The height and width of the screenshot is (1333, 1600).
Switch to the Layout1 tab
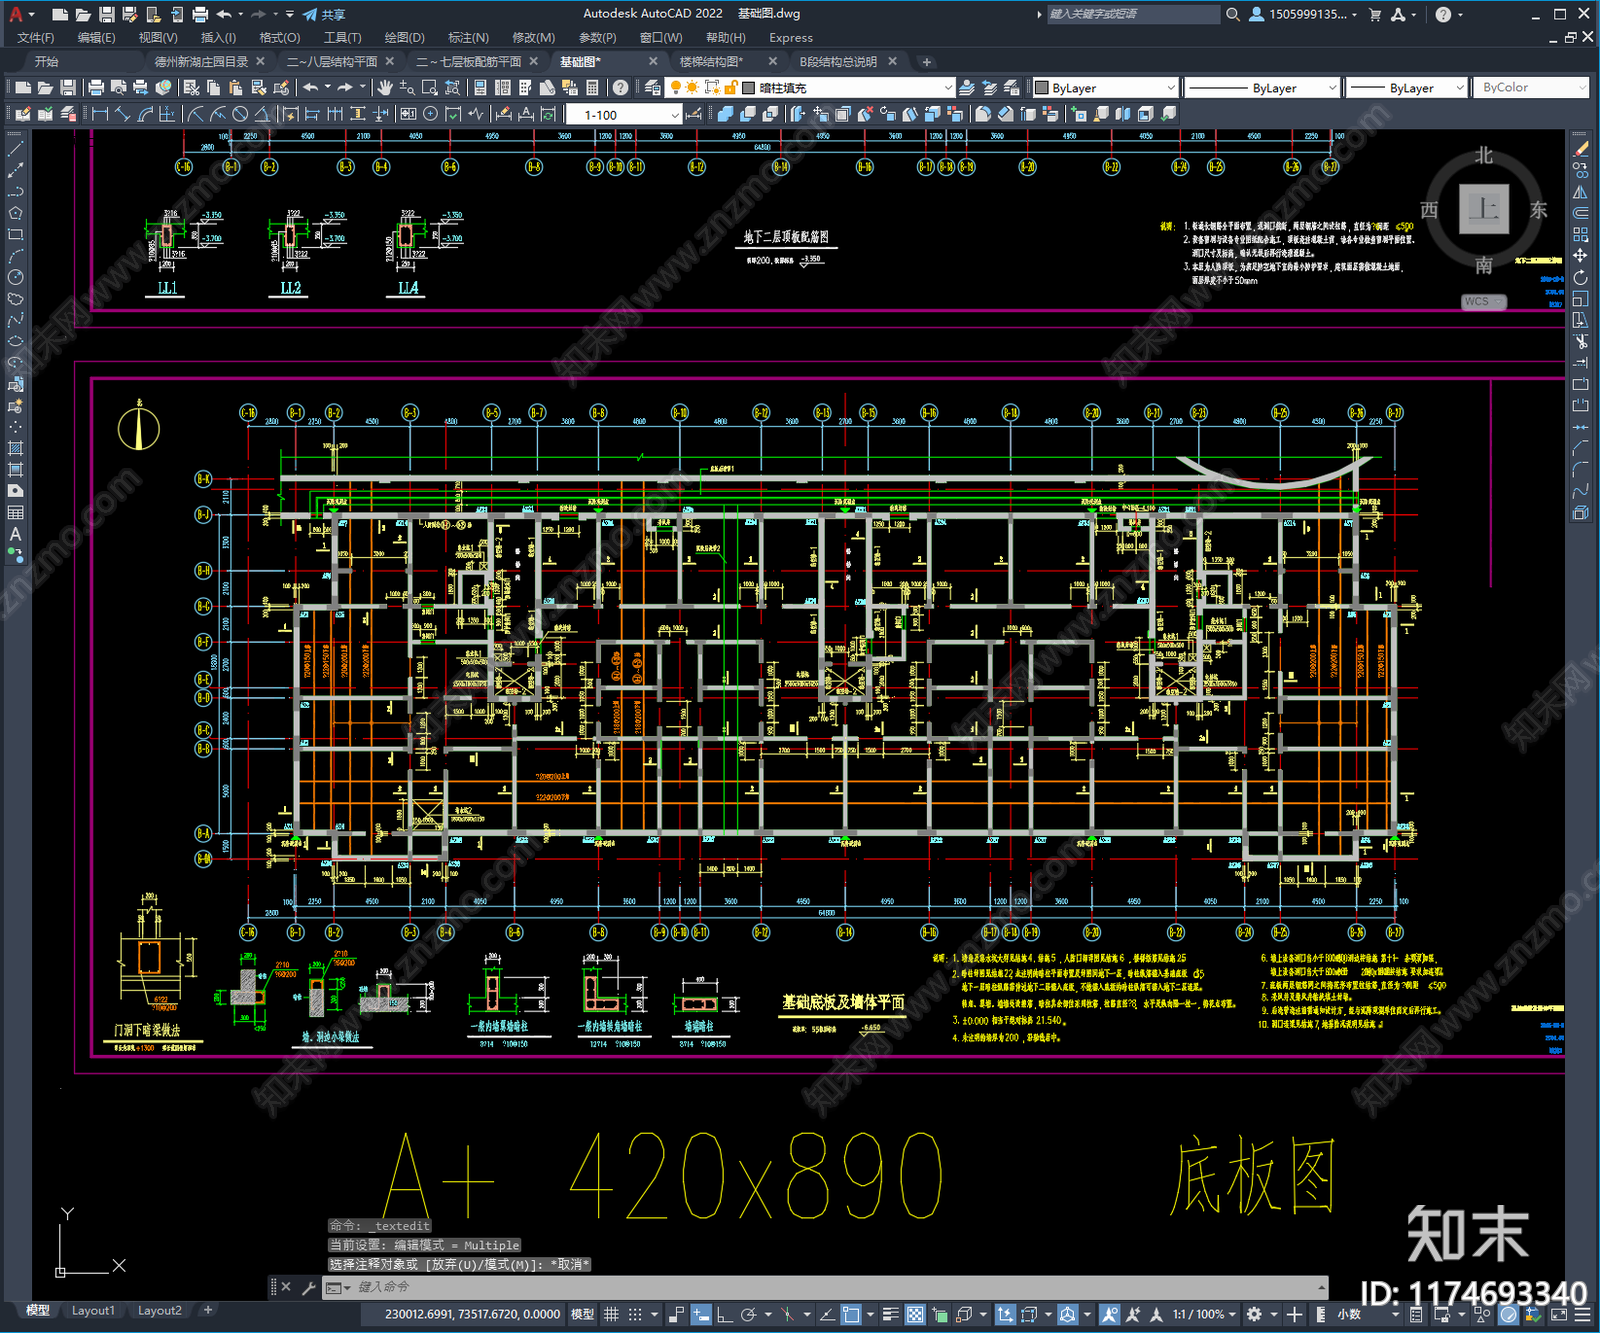93,1310
